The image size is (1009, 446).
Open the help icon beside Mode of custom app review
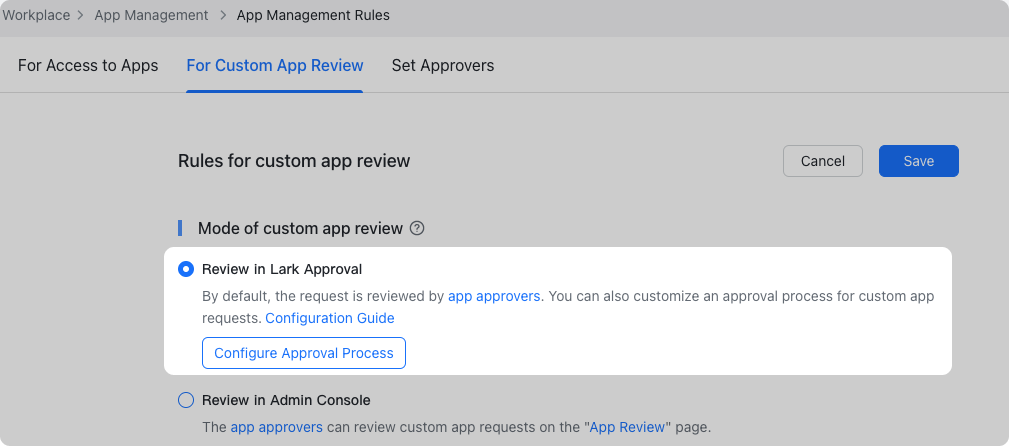417,228
